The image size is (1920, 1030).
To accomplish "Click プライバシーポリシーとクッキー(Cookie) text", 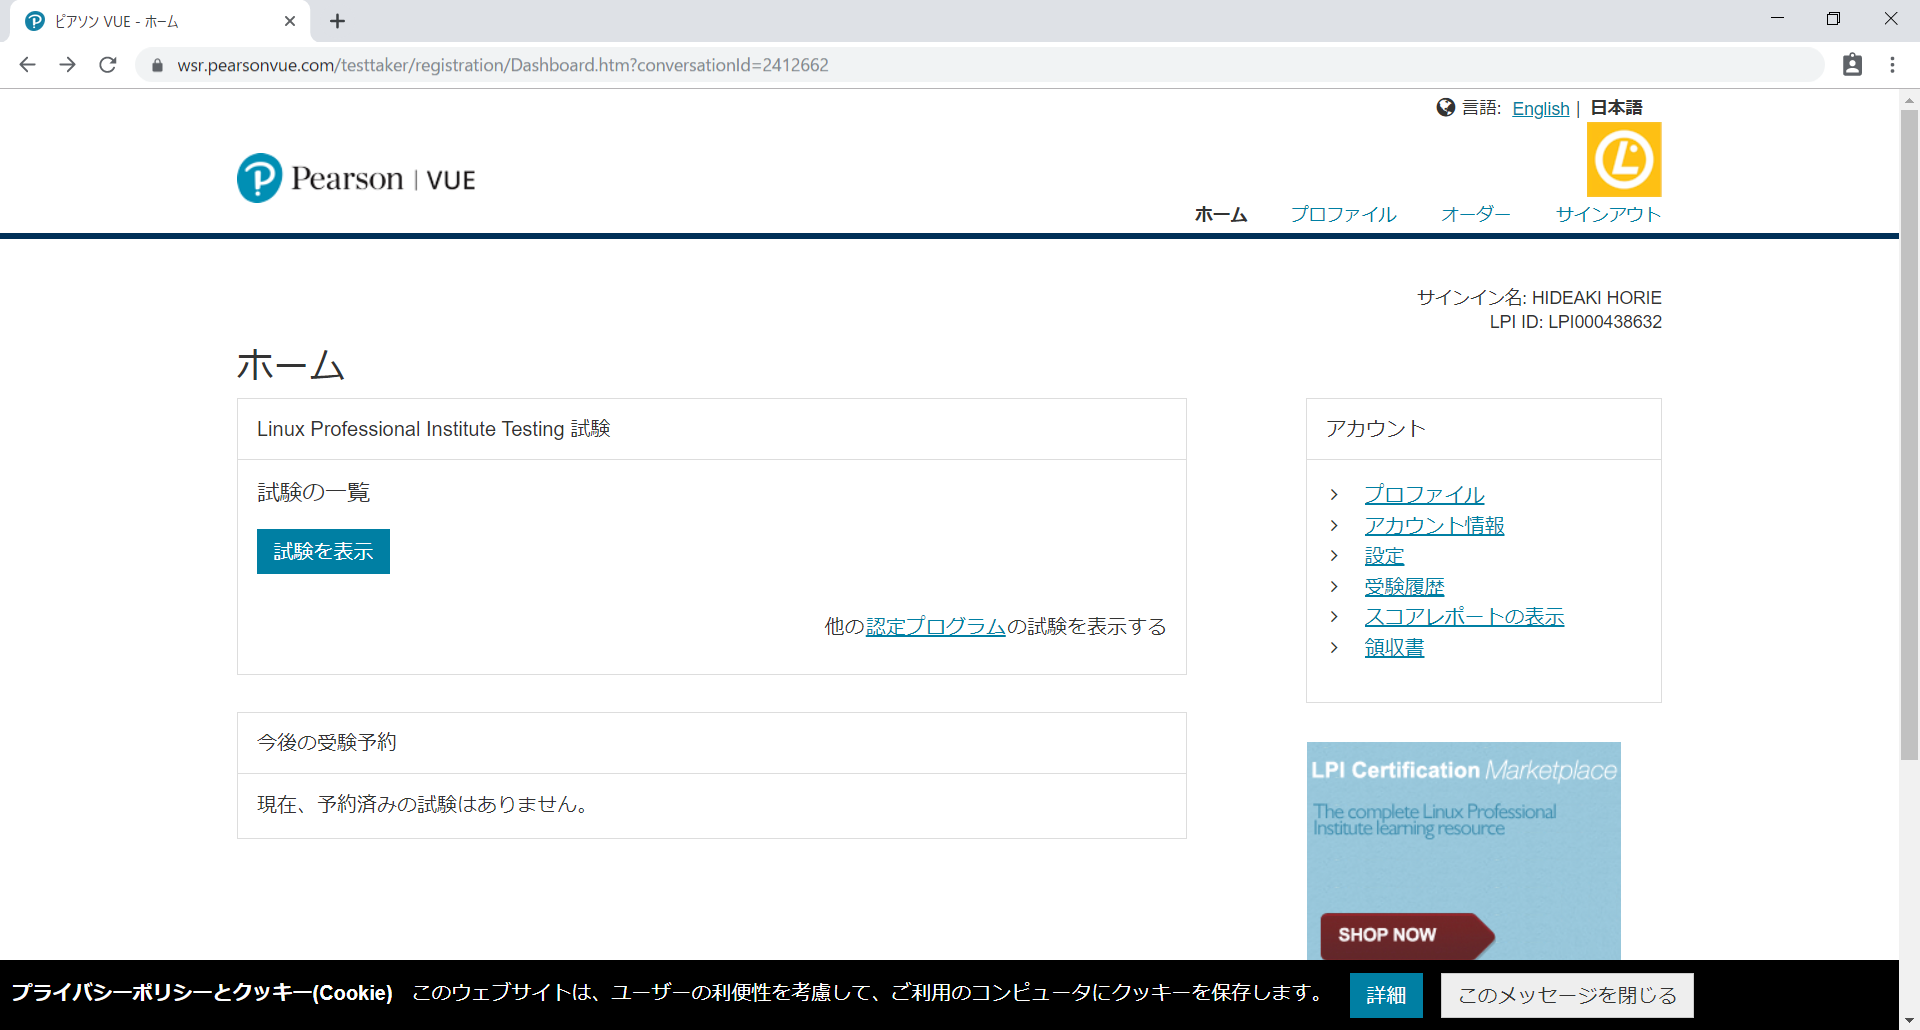I will pos(202,992).
